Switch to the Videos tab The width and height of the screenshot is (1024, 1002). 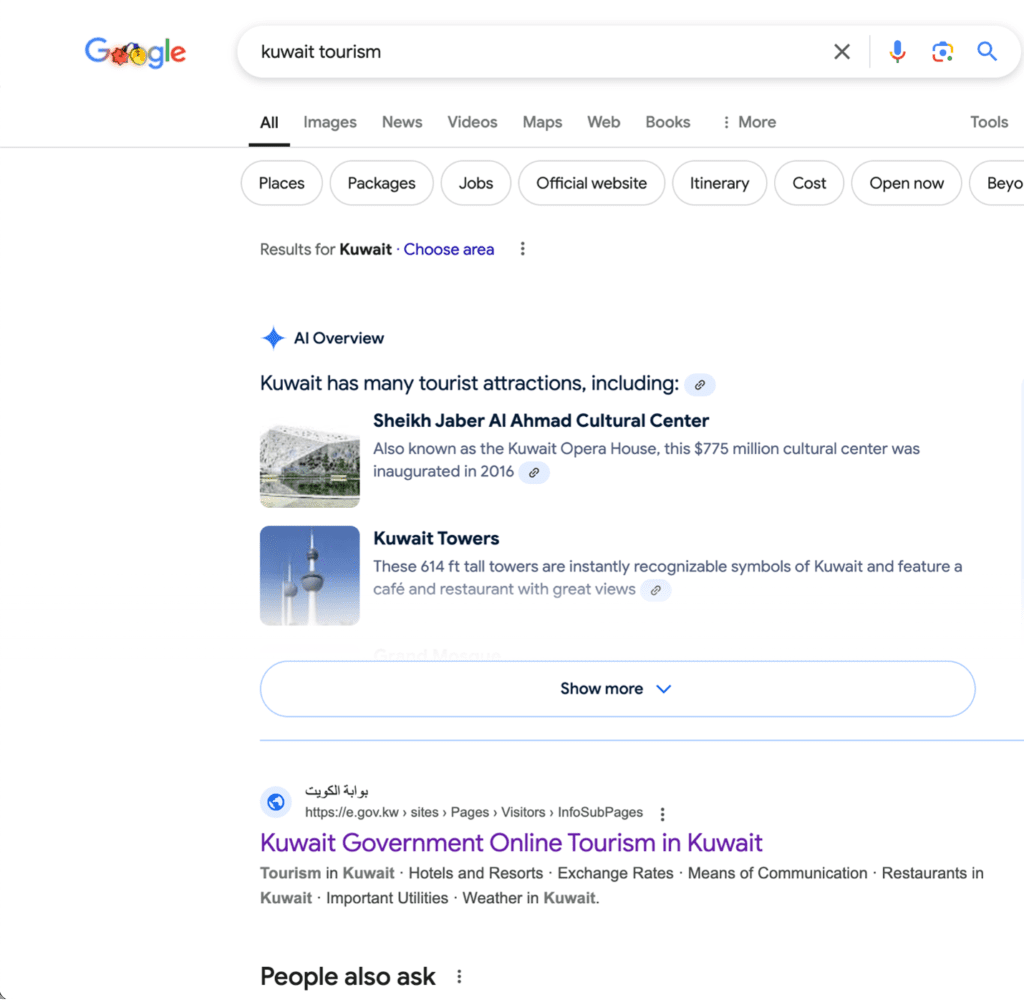tap(472, 122)
